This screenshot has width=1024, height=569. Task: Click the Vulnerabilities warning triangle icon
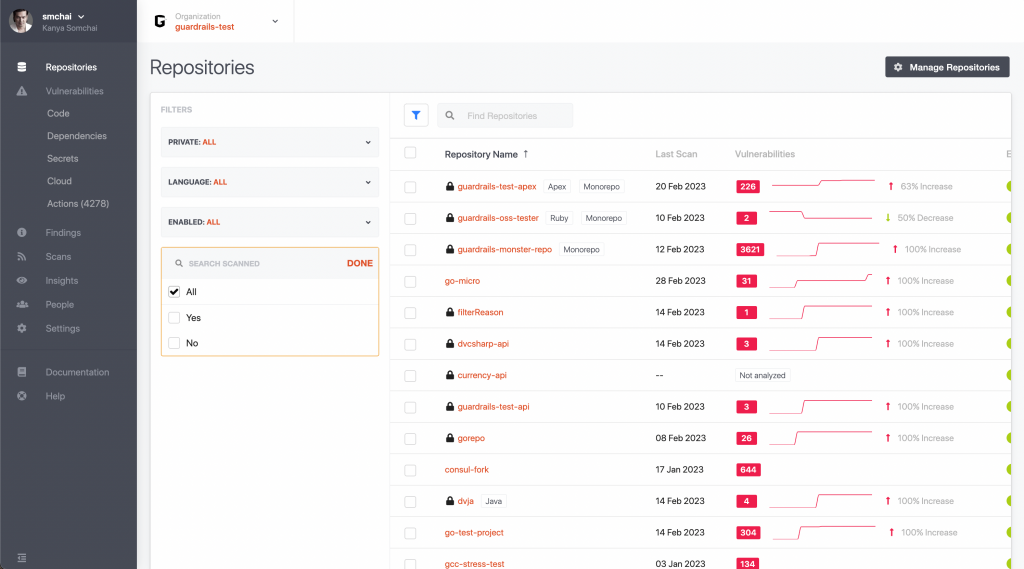pyautogui.click(x=22, y=91)
